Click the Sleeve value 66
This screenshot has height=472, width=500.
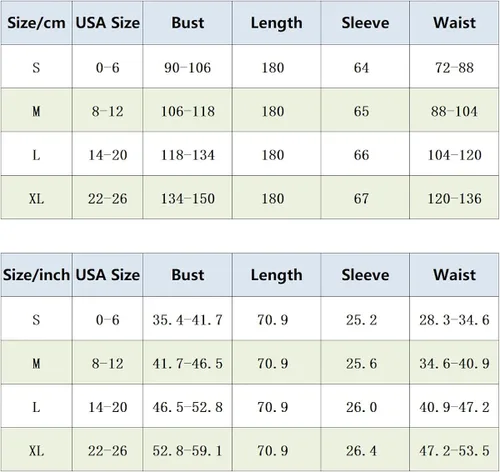[x=362, y=155]
